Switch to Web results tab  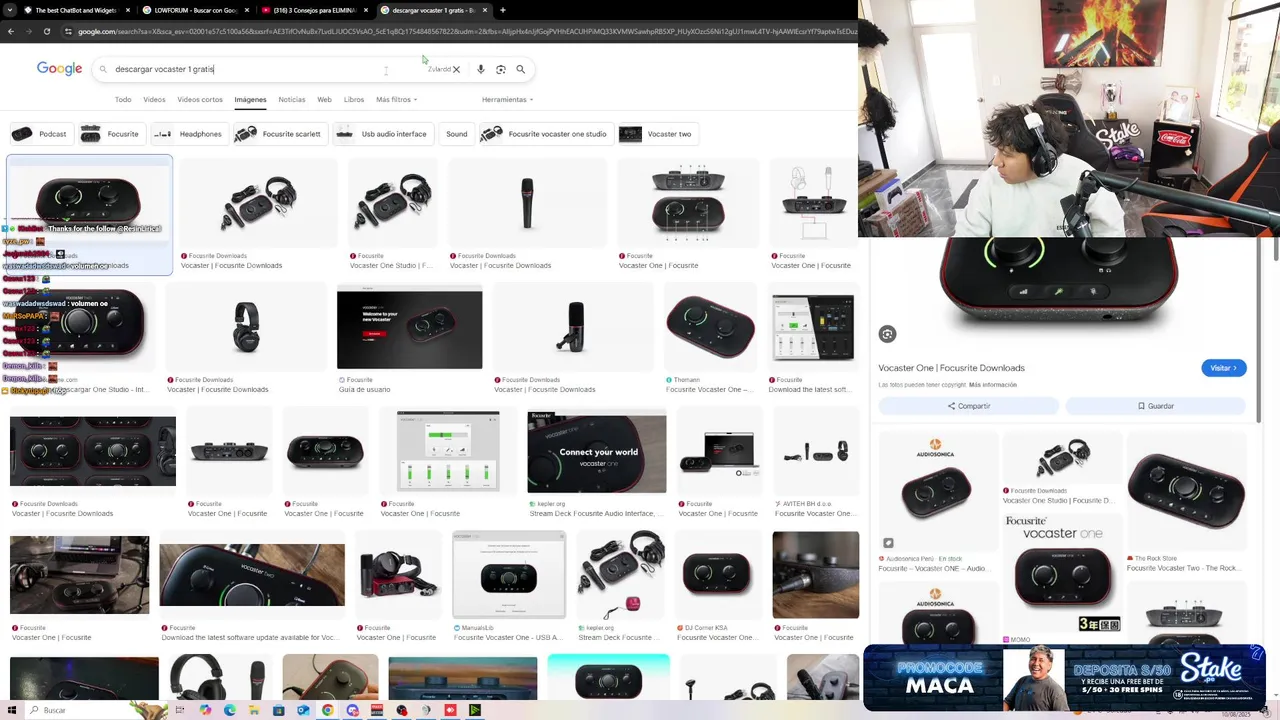(324, 100)
